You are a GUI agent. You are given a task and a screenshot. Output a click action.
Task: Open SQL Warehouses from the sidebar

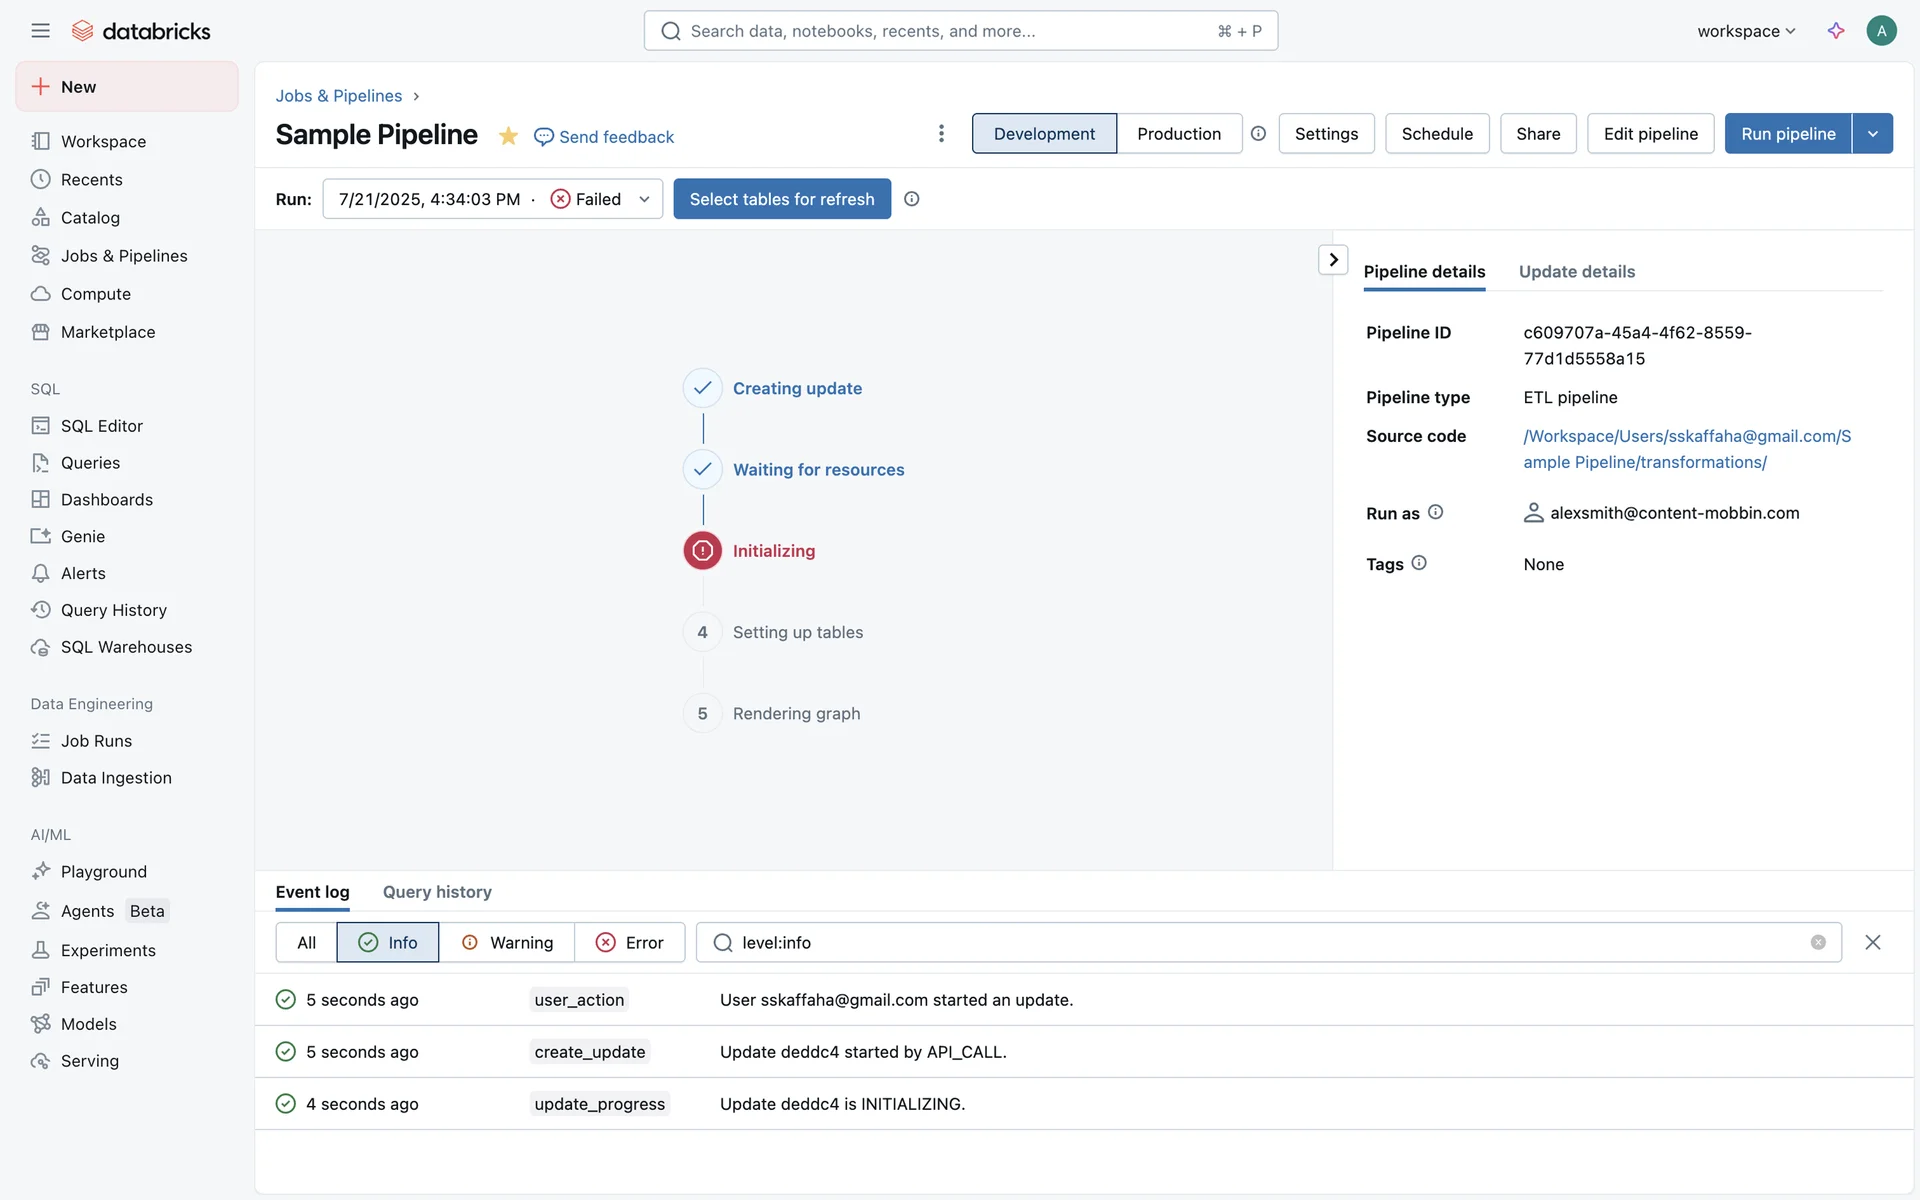(x=126, y=647)
